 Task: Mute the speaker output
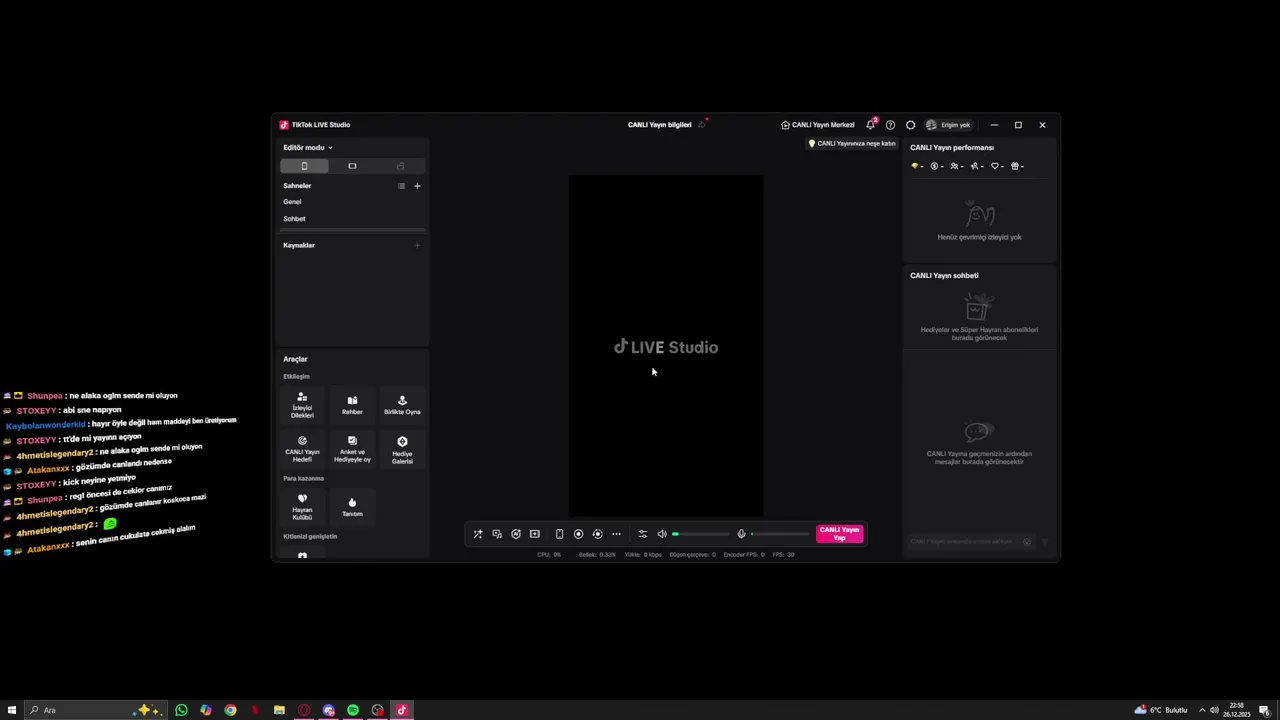coord(661,534)
